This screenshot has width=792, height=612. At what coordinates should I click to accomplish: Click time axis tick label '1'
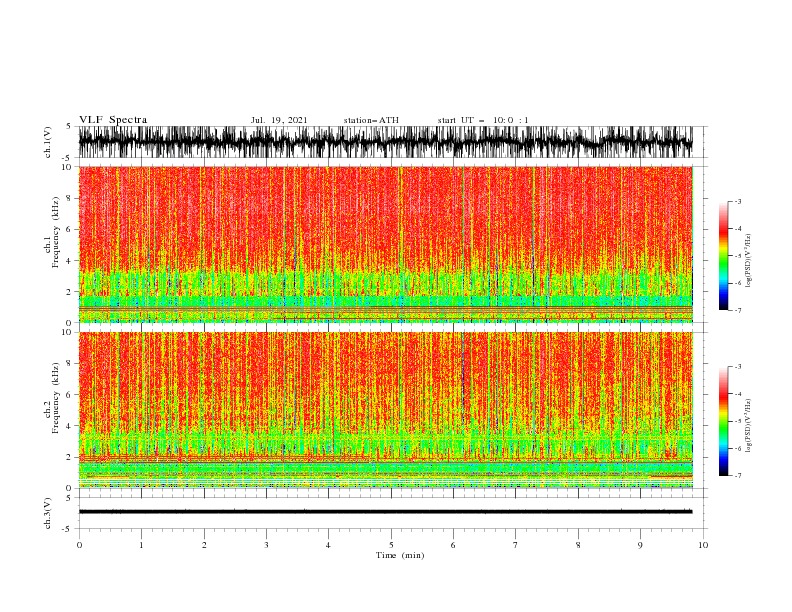click(x=141, y=545)
